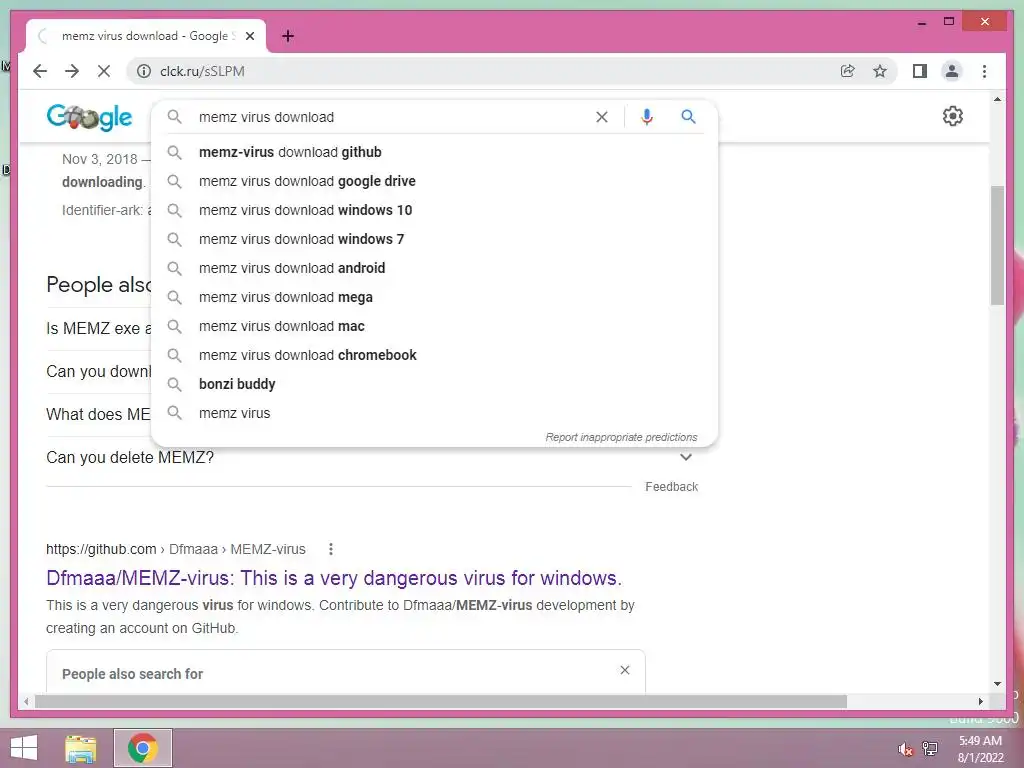Click the network tray icon

coord(930,749)
